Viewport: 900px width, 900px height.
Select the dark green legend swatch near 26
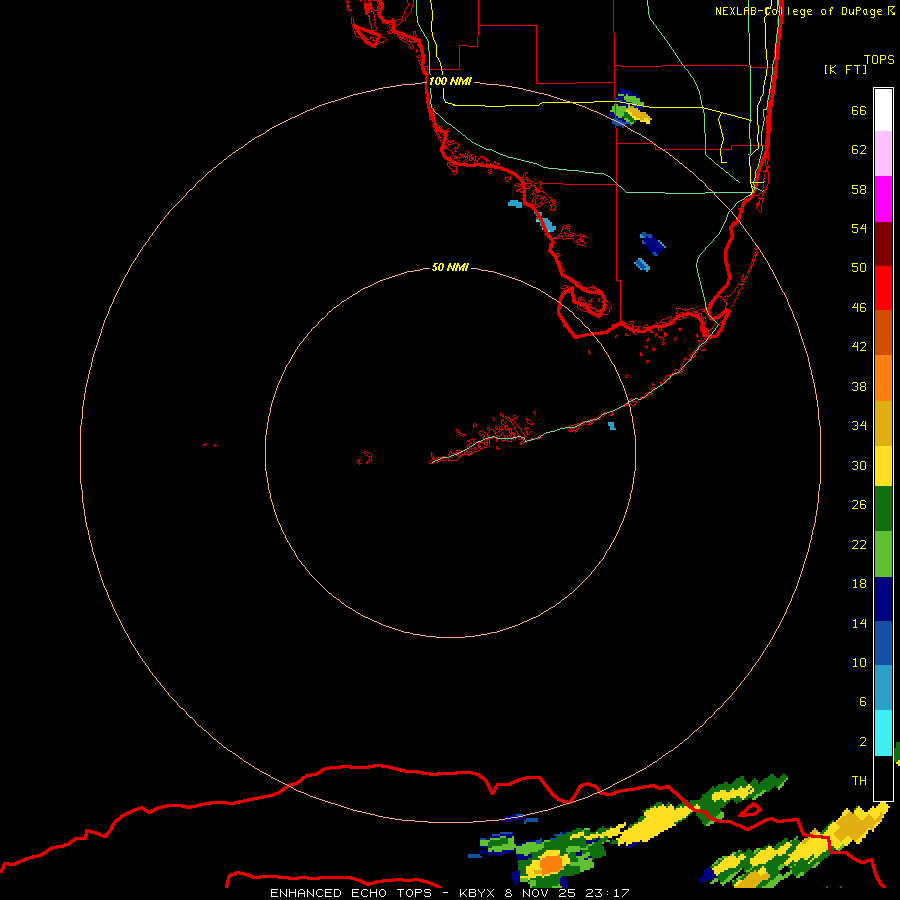click(883, 509)
